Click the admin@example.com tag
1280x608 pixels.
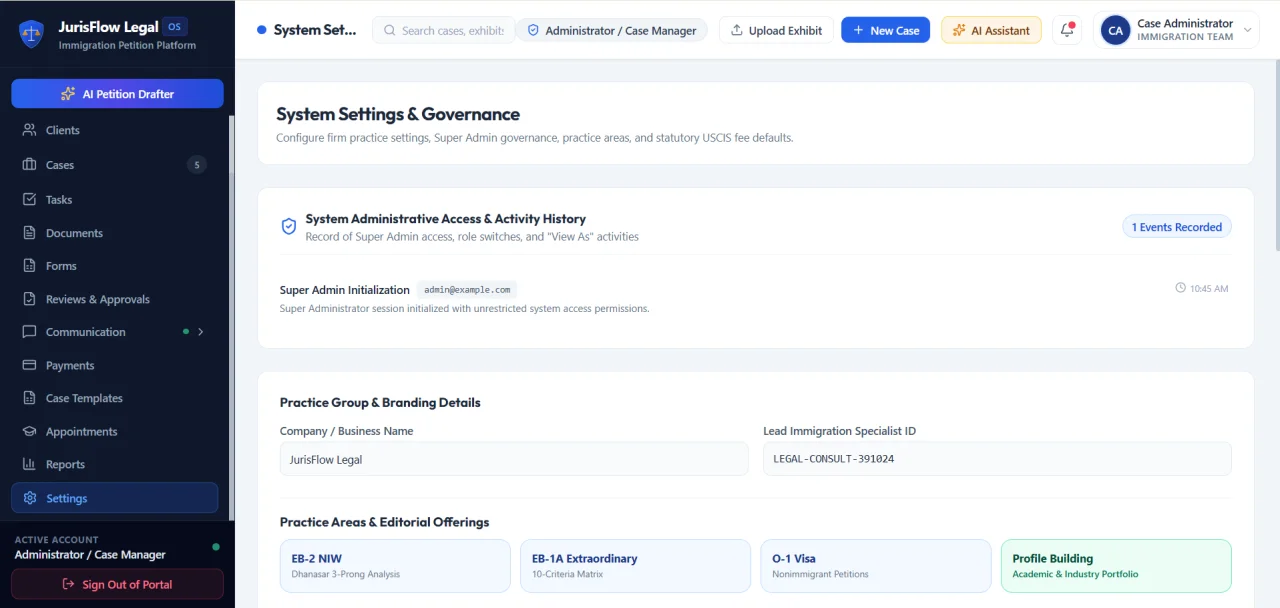(x=467, y=290)
